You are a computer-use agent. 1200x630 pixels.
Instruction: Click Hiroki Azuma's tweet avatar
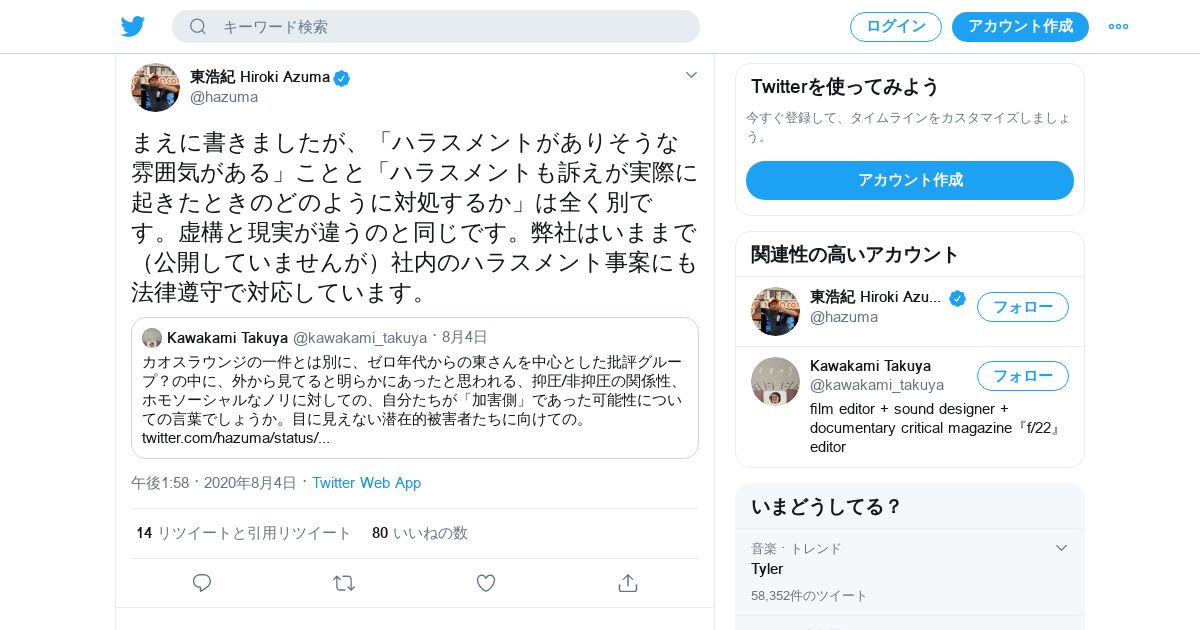(155, 87)
